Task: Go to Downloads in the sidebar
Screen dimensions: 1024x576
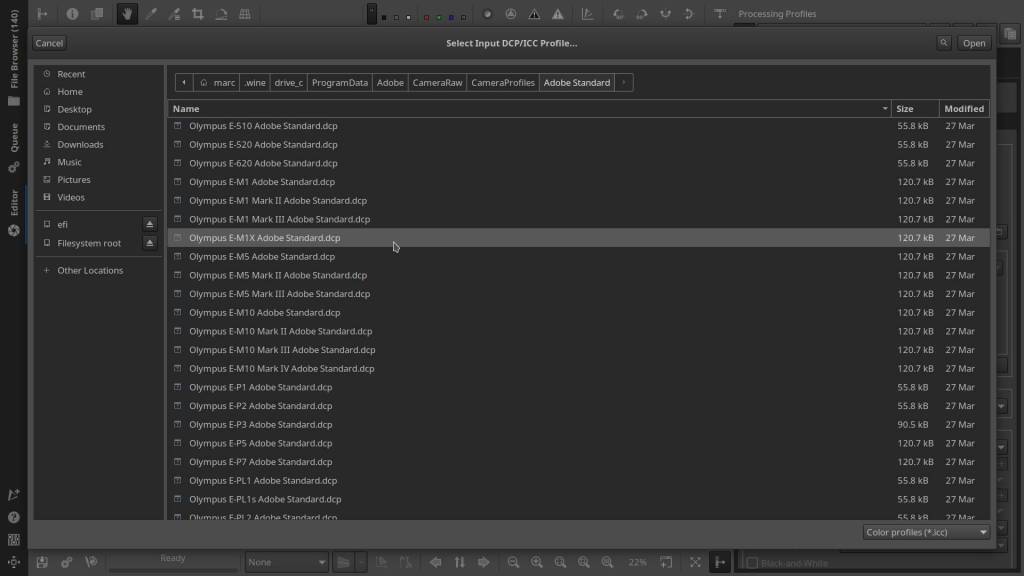Action: pyautogui.click(x=80, y=144)
